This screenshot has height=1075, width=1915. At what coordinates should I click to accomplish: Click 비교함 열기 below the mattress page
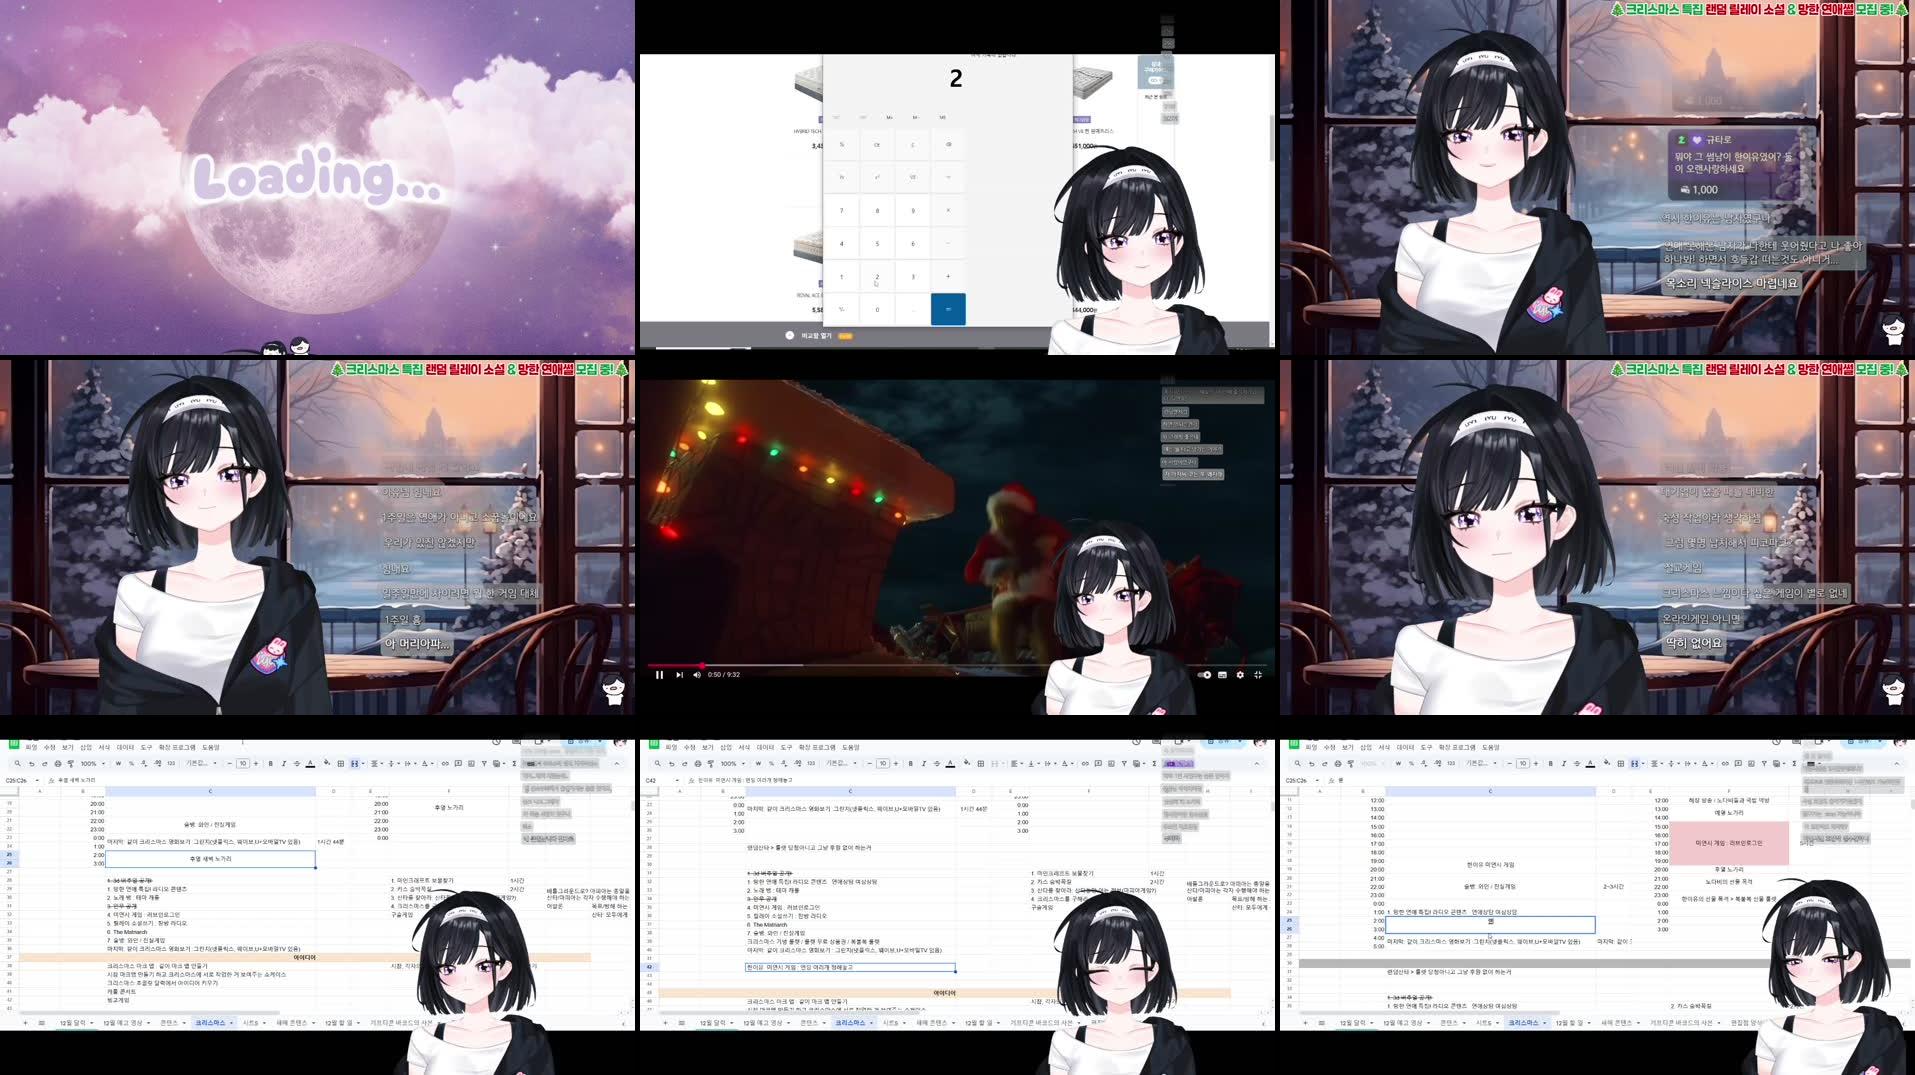816,336
